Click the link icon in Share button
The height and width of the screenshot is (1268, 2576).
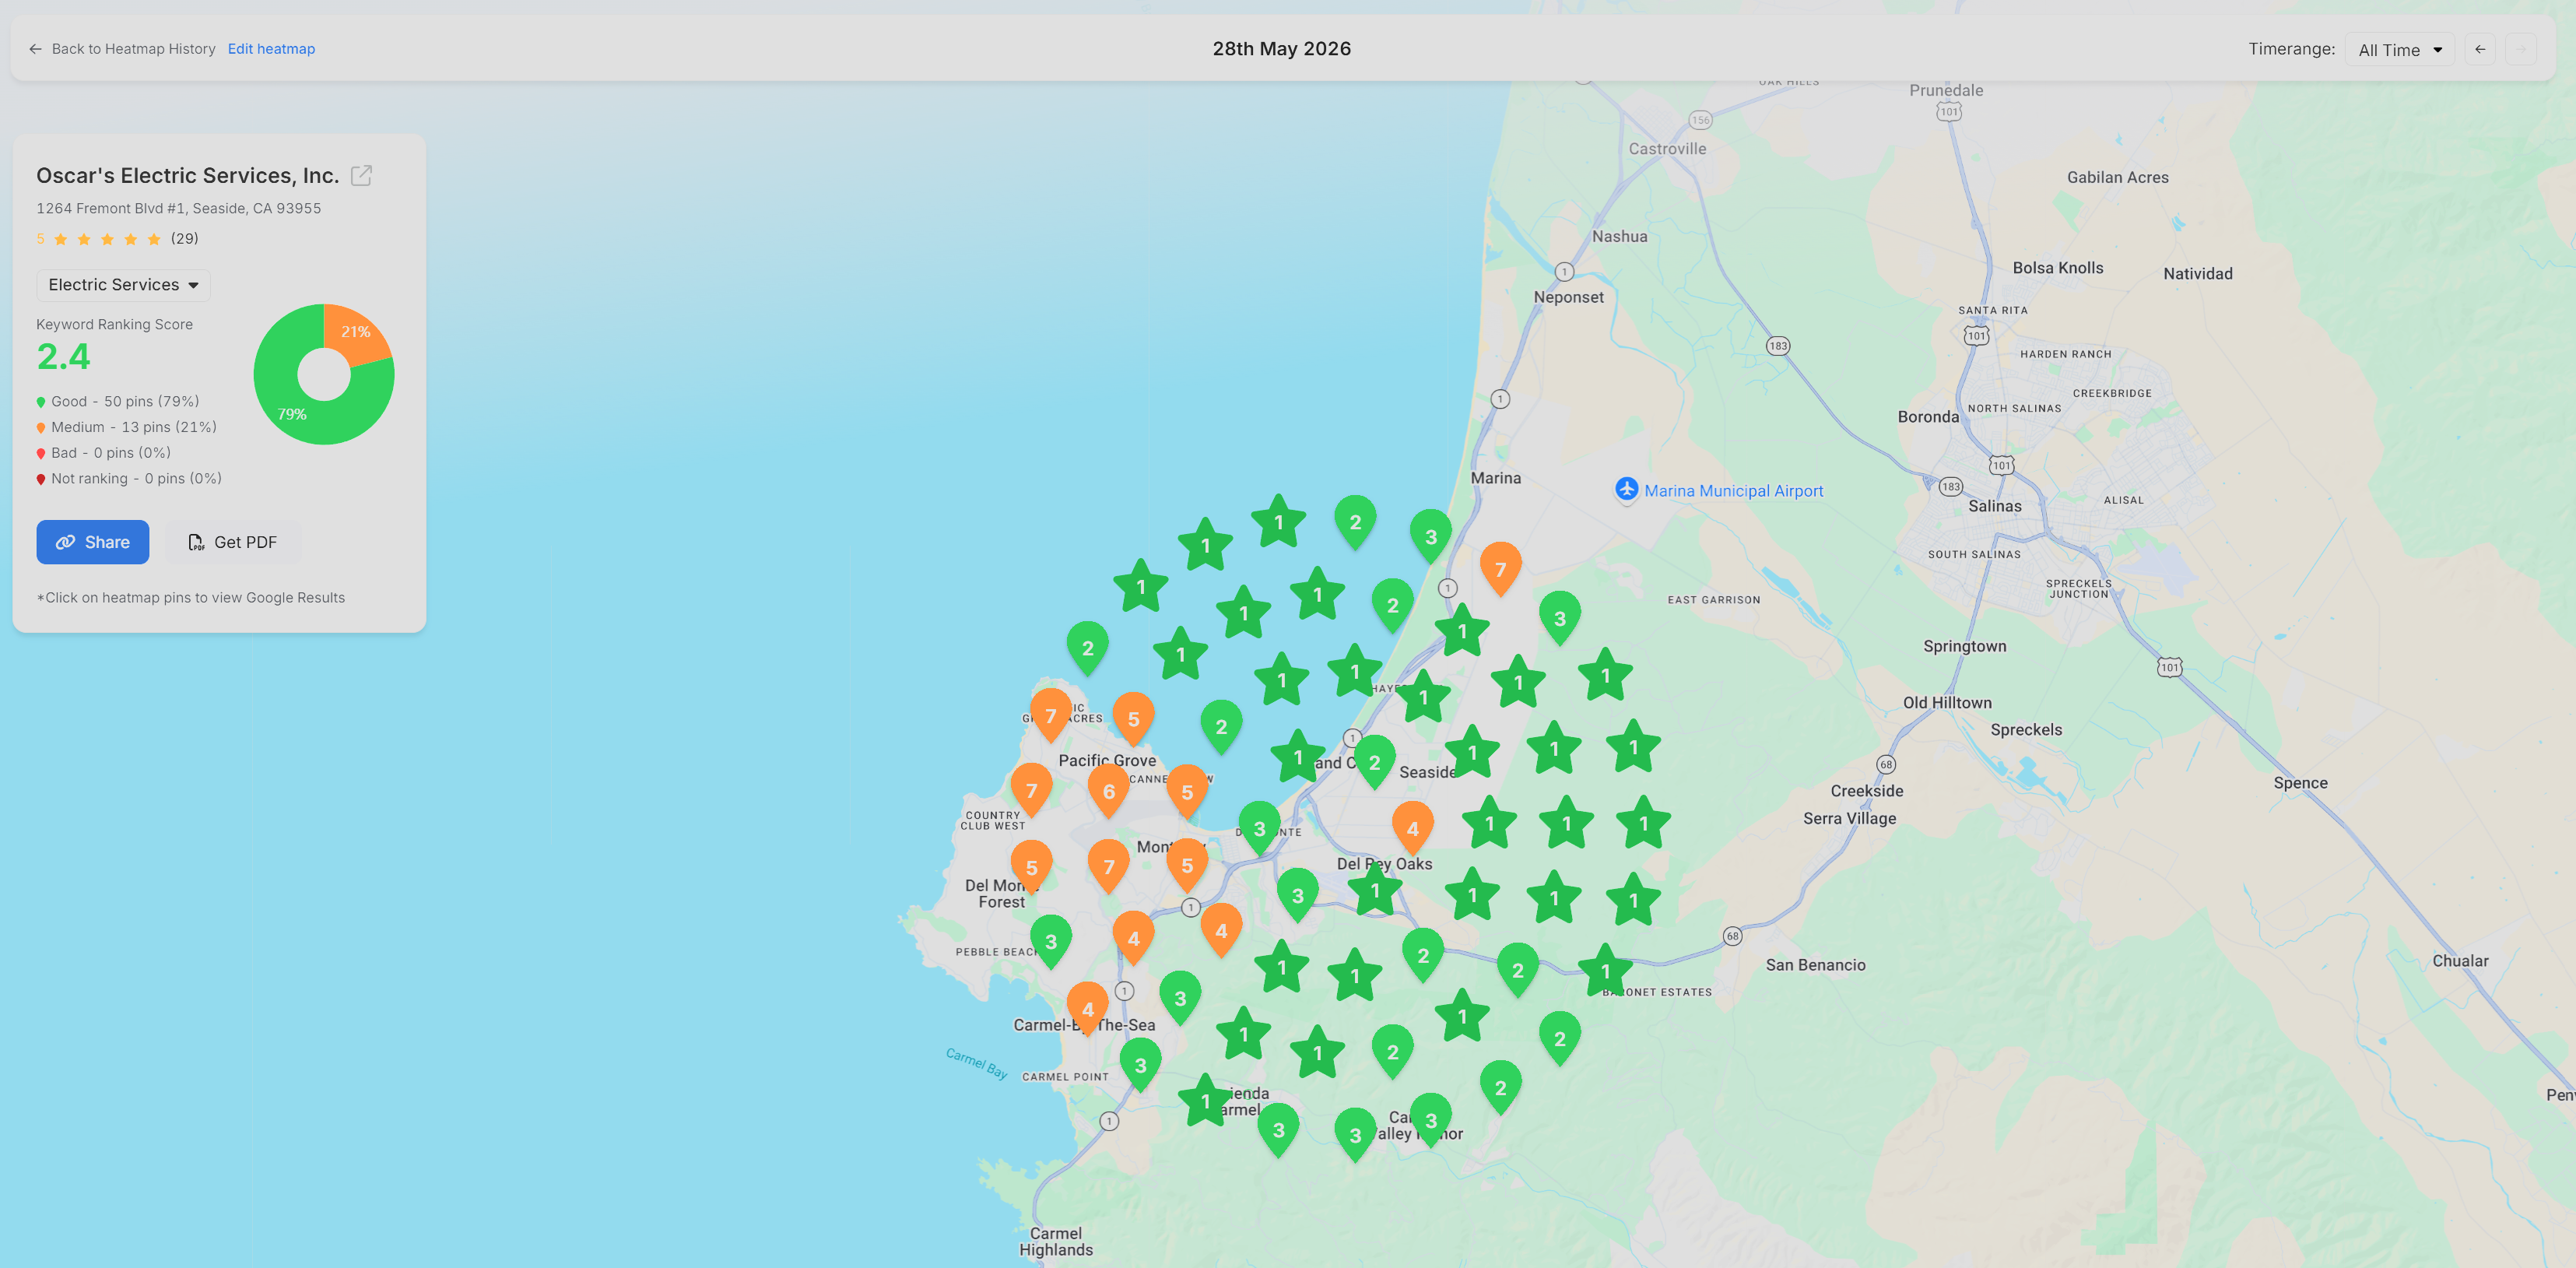pyautogui.click(x=65, y=542)
